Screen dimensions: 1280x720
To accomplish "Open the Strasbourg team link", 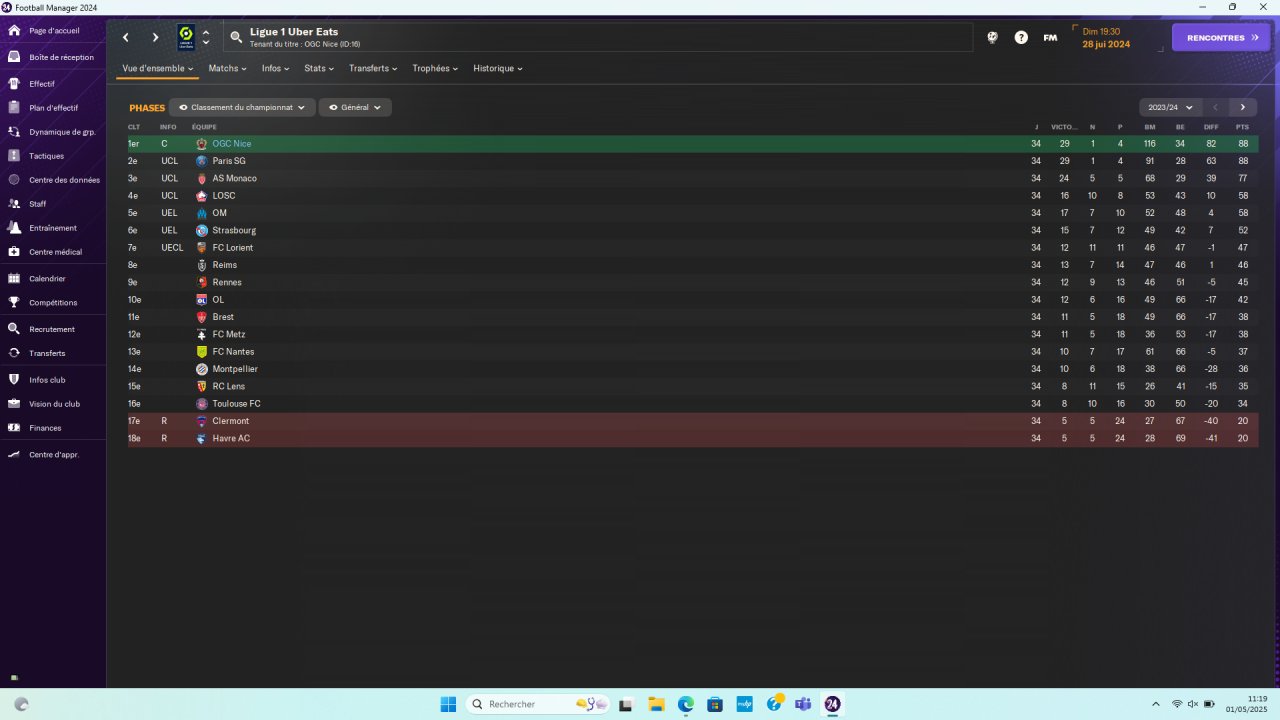I will (234, 231).
